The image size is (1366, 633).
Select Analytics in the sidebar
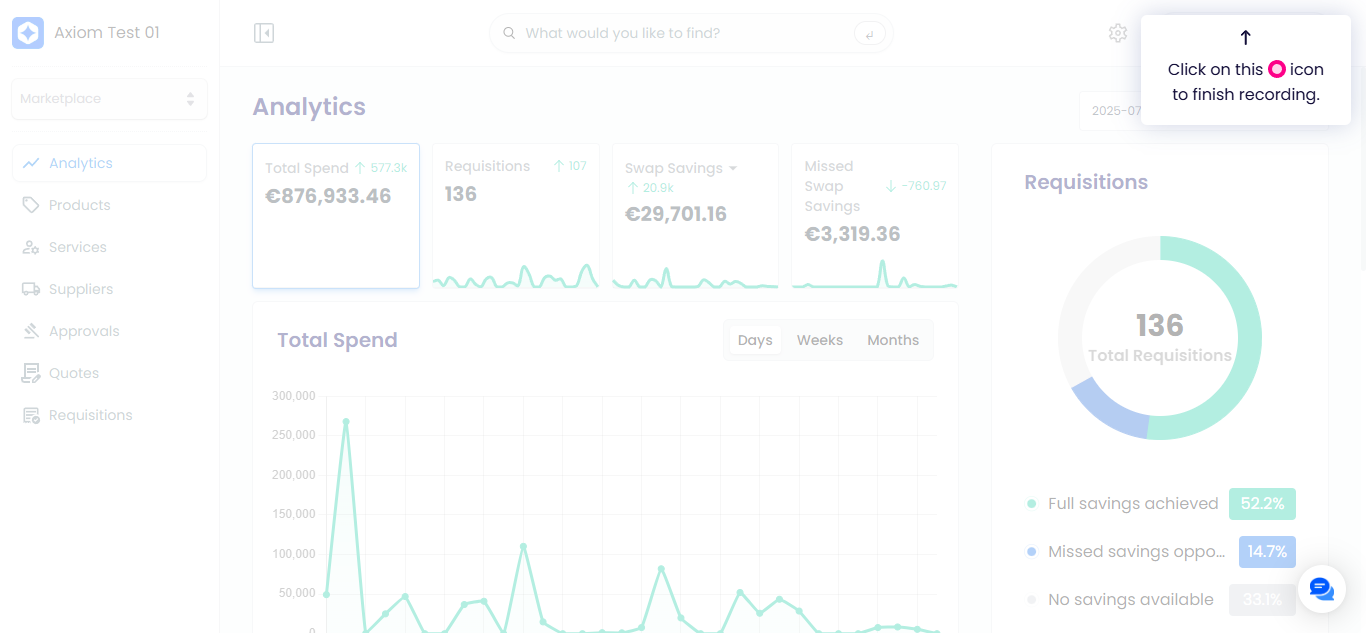click(x=109, y=163)
